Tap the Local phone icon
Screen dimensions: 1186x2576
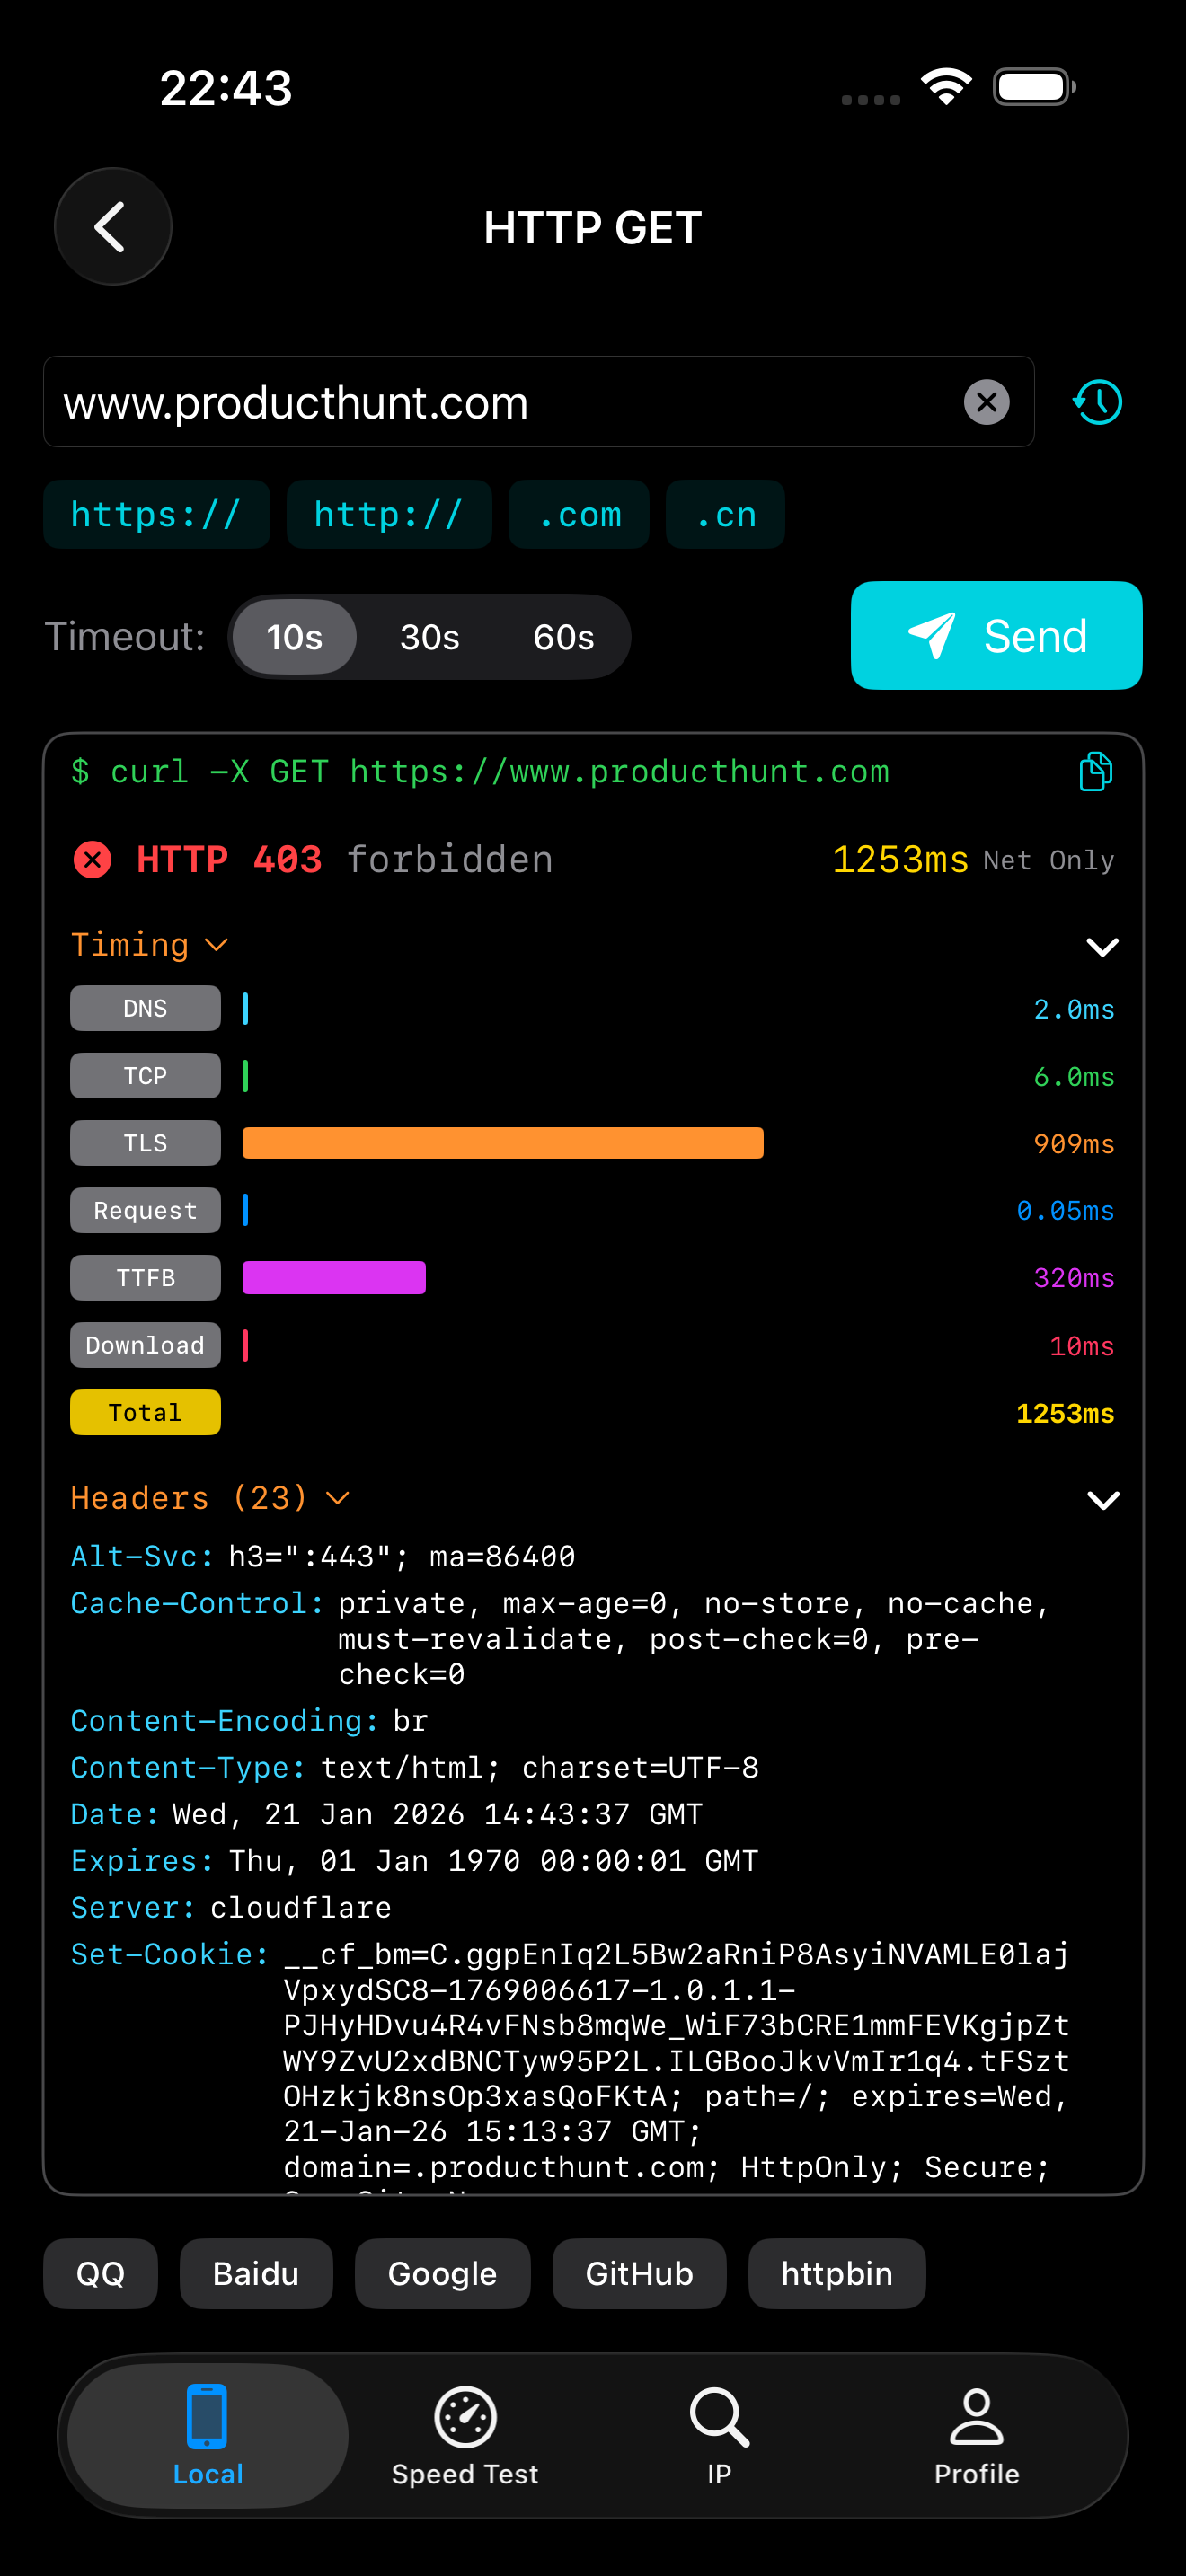(207, 2416)
